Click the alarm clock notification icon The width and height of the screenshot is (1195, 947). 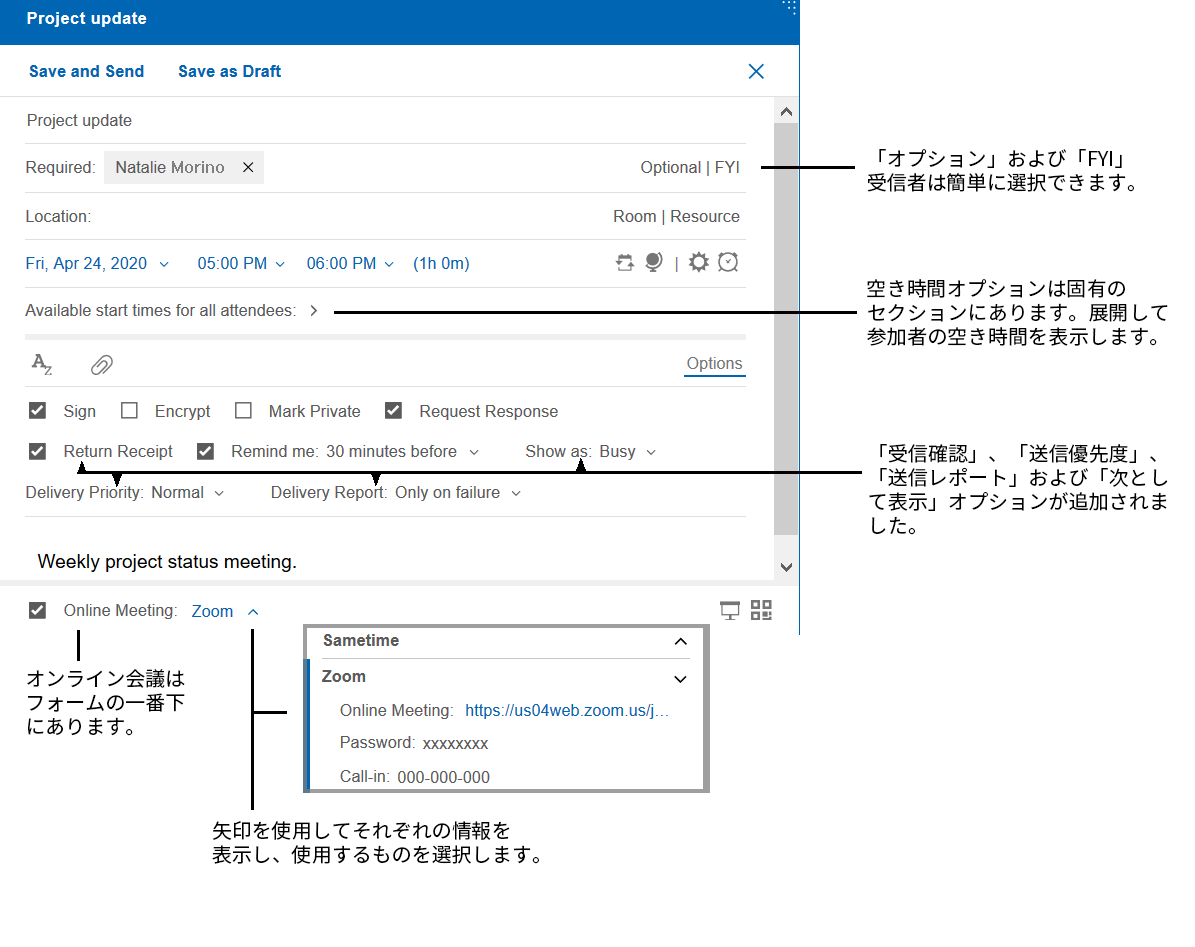728,262
